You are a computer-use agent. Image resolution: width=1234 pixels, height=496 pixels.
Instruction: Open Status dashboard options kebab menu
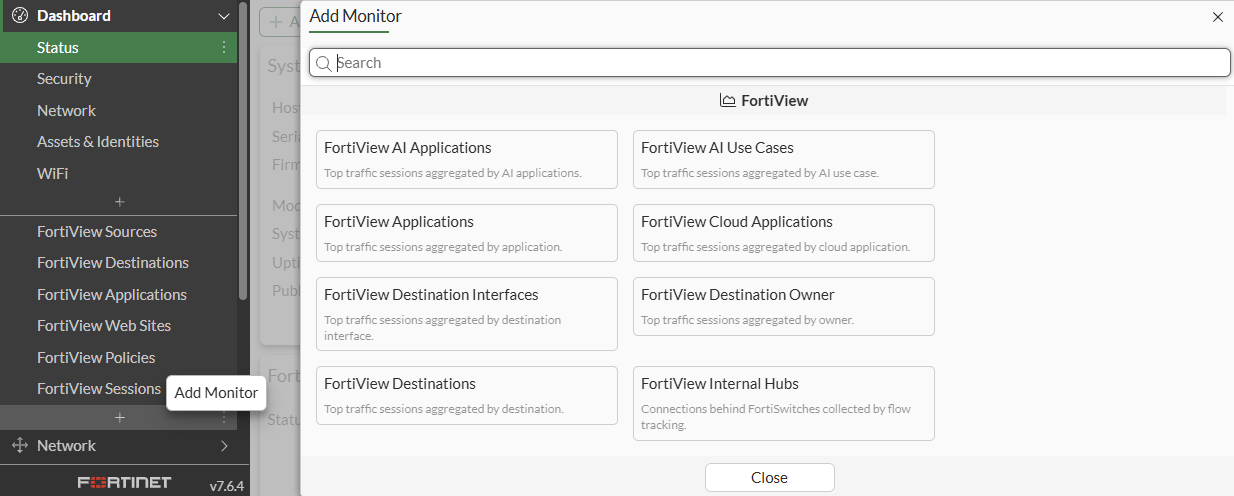pos(224,48)
